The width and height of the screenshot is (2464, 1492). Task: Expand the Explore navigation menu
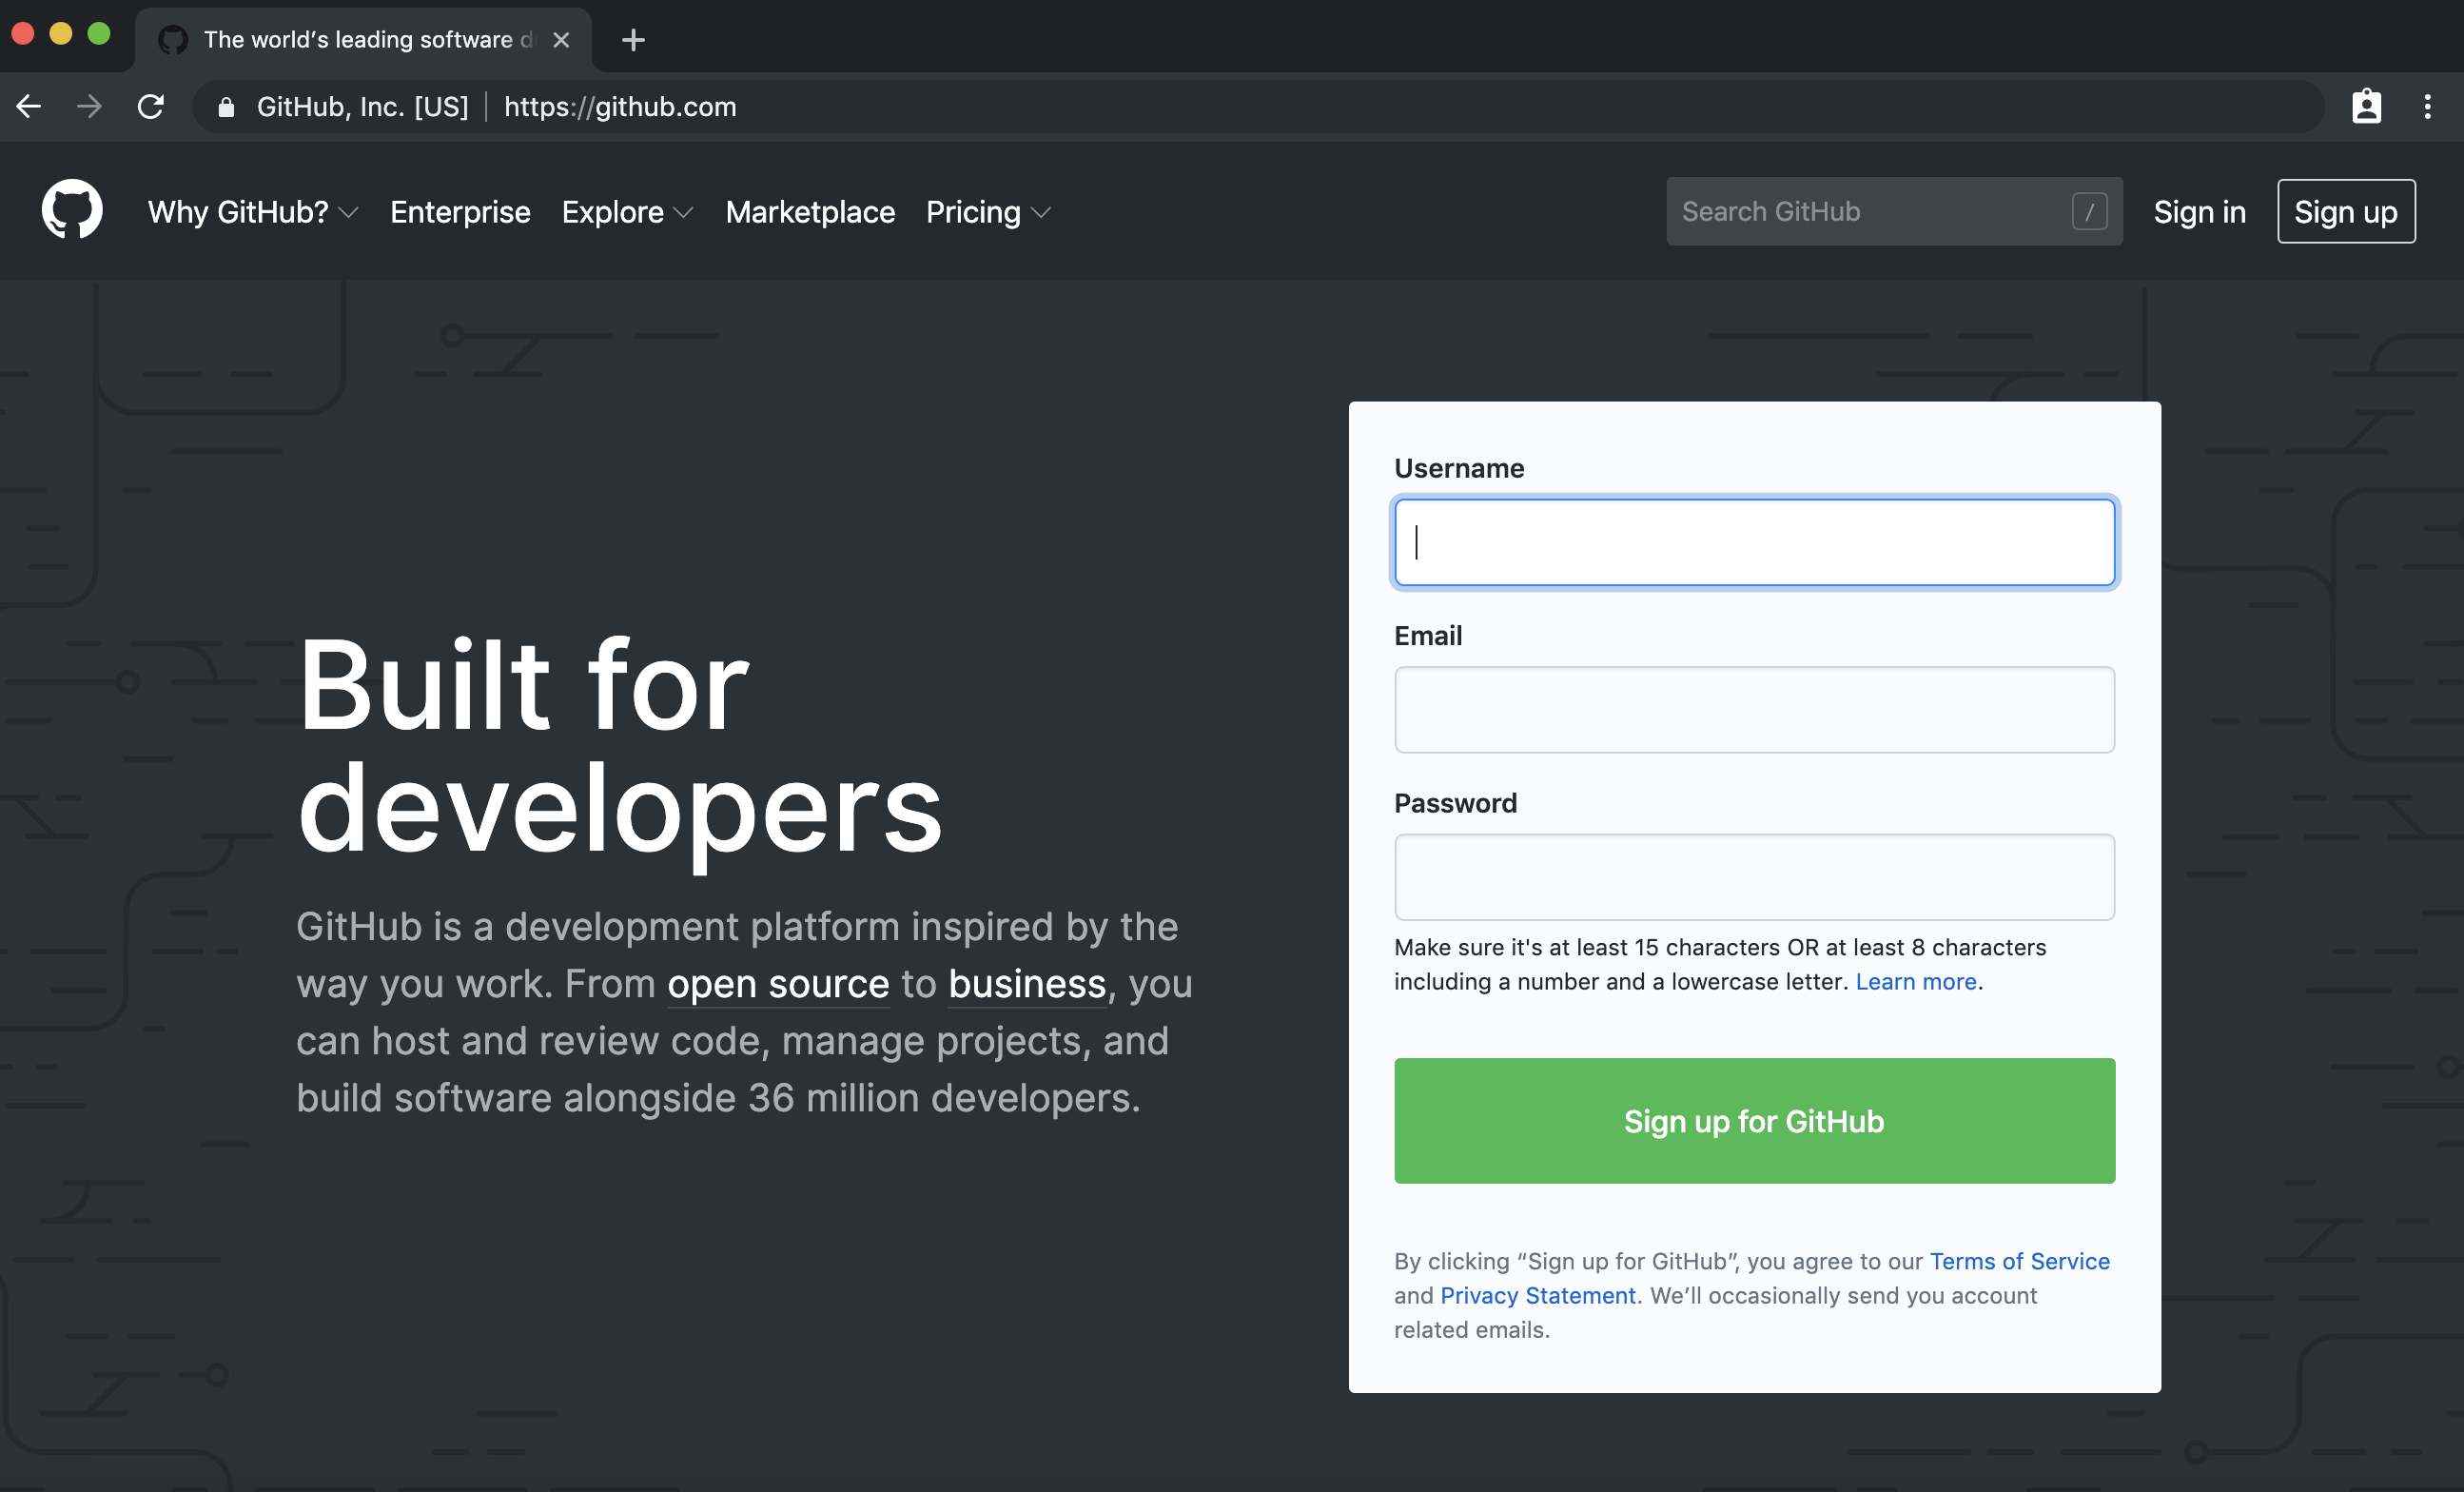(627, 211)
